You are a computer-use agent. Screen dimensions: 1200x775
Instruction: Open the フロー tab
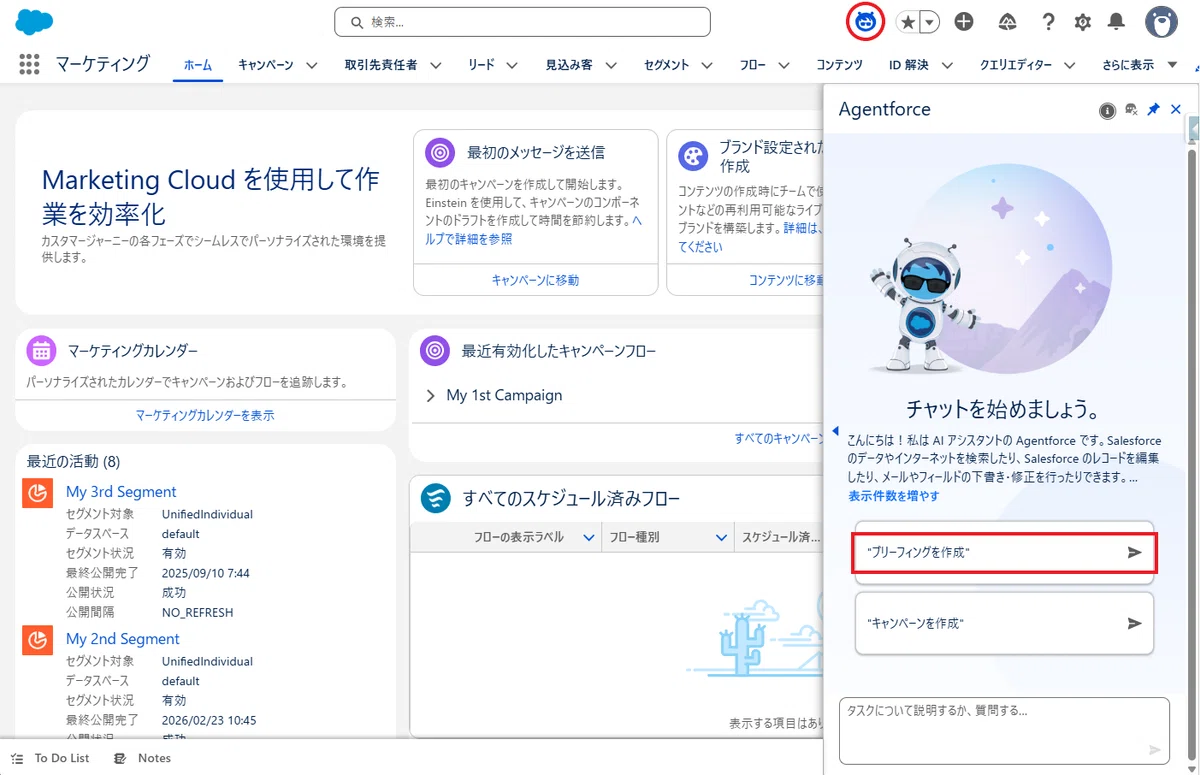pos(753,65)
